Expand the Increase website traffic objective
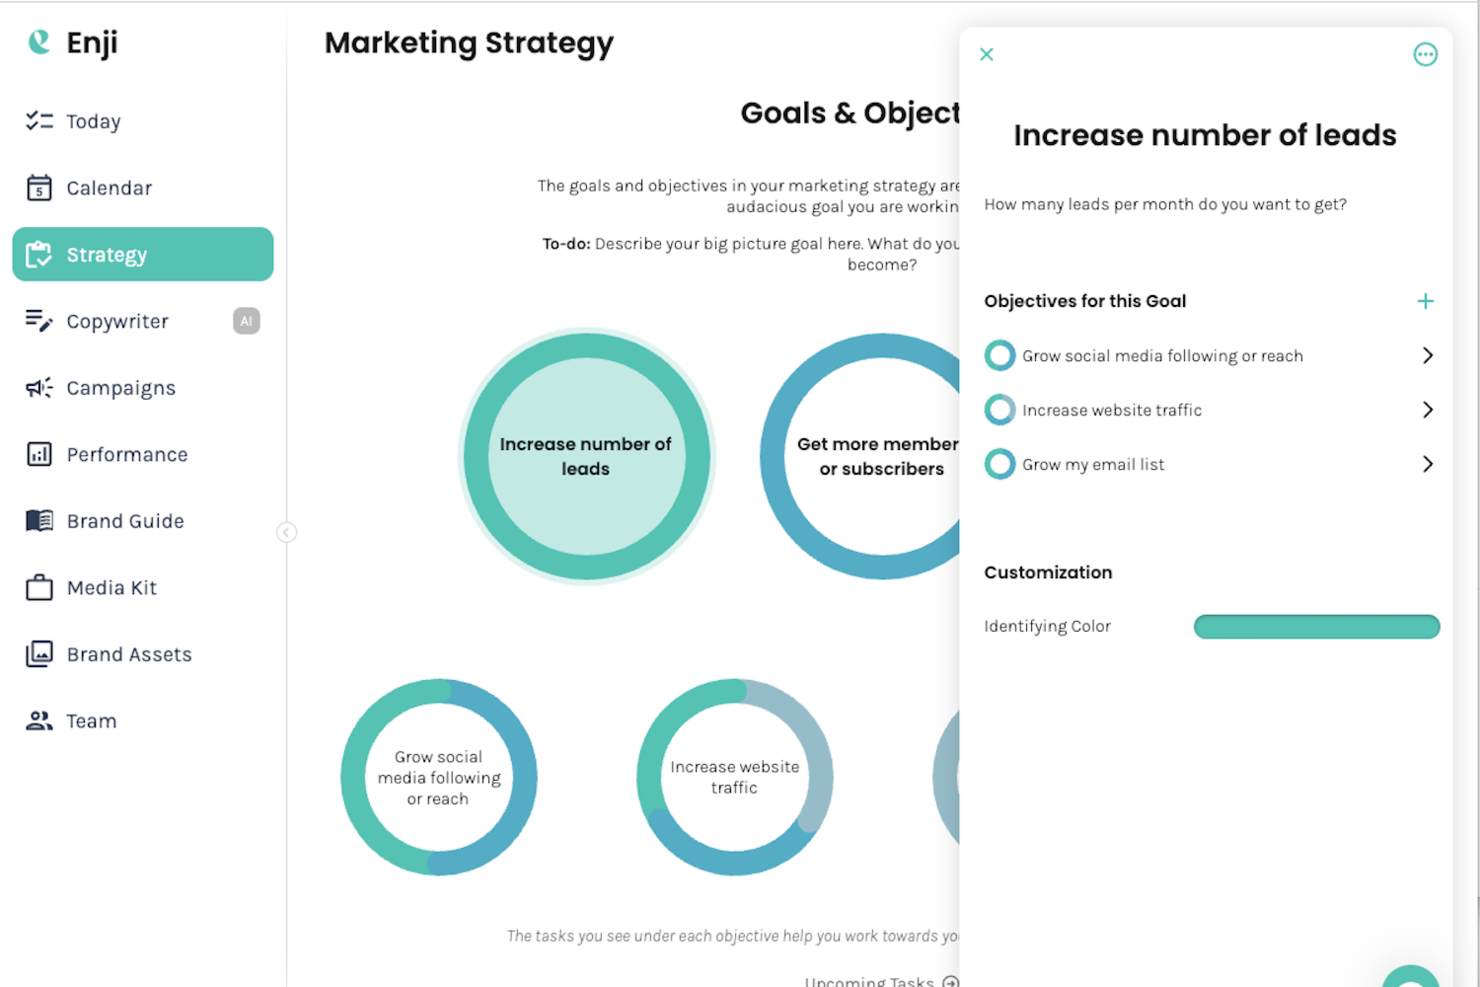Image resolution: width=1480 pixels, height=987 pixels. click(x=1428, y=409)
